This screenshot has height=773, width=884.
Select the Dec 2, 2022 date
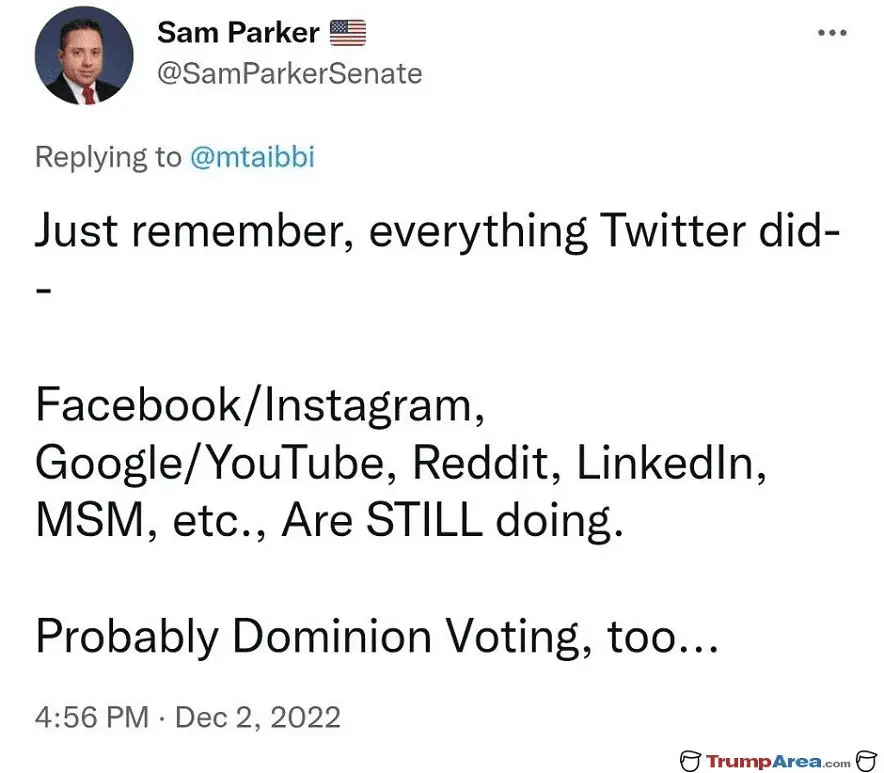tap(258, 716)
